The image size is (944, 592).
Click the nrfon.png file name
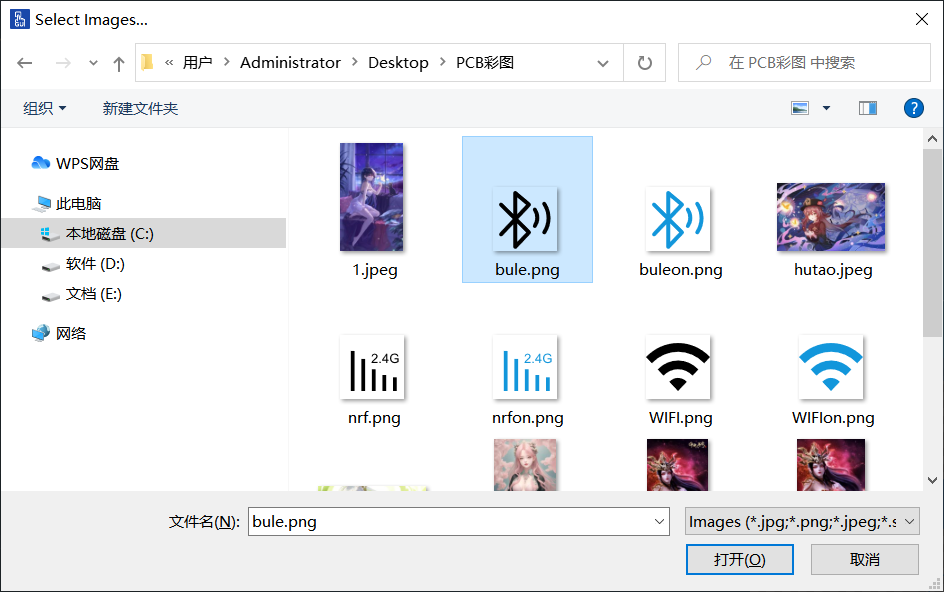[527, 418]
